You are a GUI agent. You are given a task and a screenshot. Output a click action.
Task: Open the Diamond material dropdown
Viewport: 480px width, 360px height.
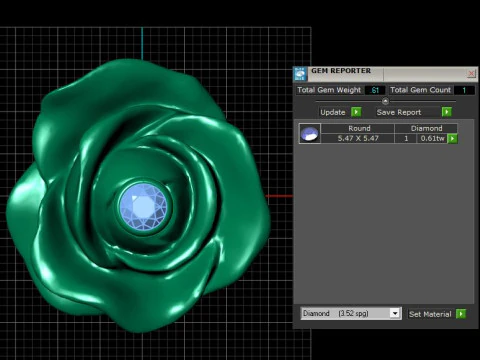pos(395,313)
